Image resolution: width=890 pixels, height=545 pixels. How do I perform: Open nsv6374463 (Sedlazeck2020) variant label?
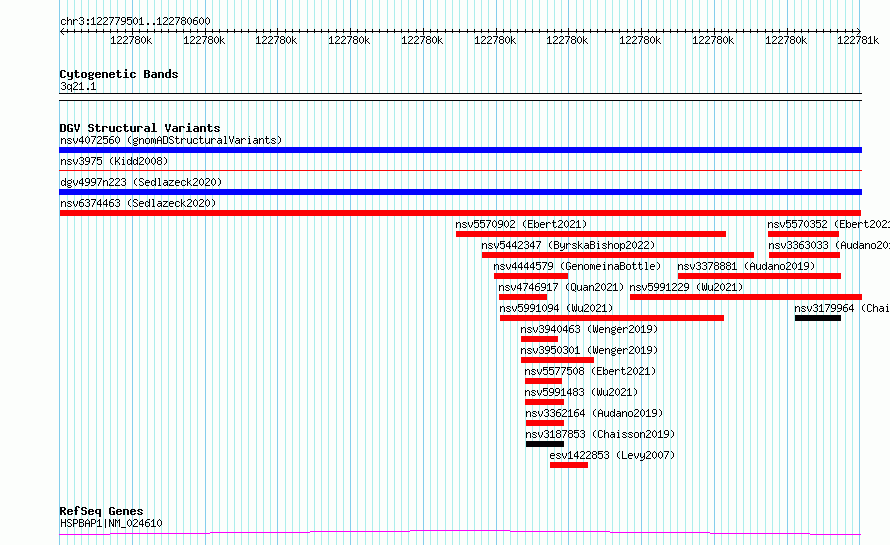click(138, 203)
